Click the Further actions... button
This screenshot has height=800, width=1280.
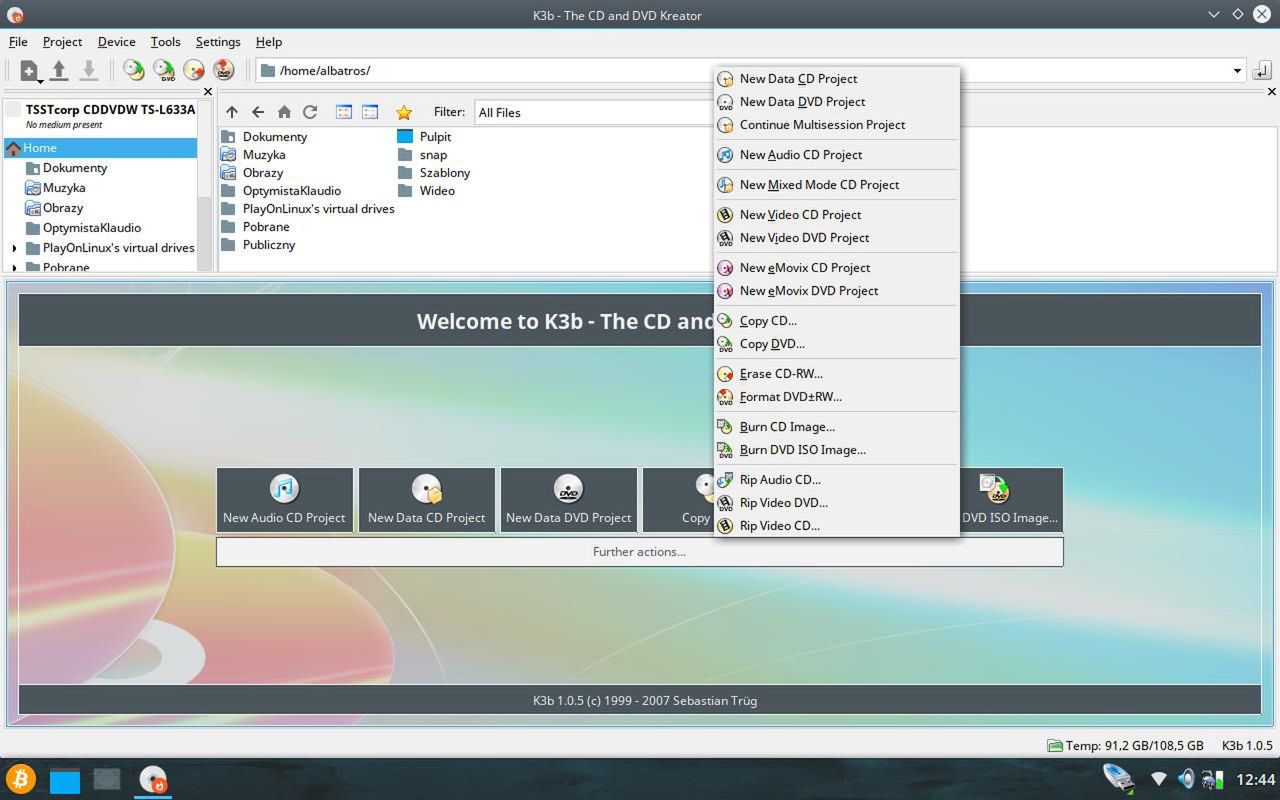click(639, 552)
